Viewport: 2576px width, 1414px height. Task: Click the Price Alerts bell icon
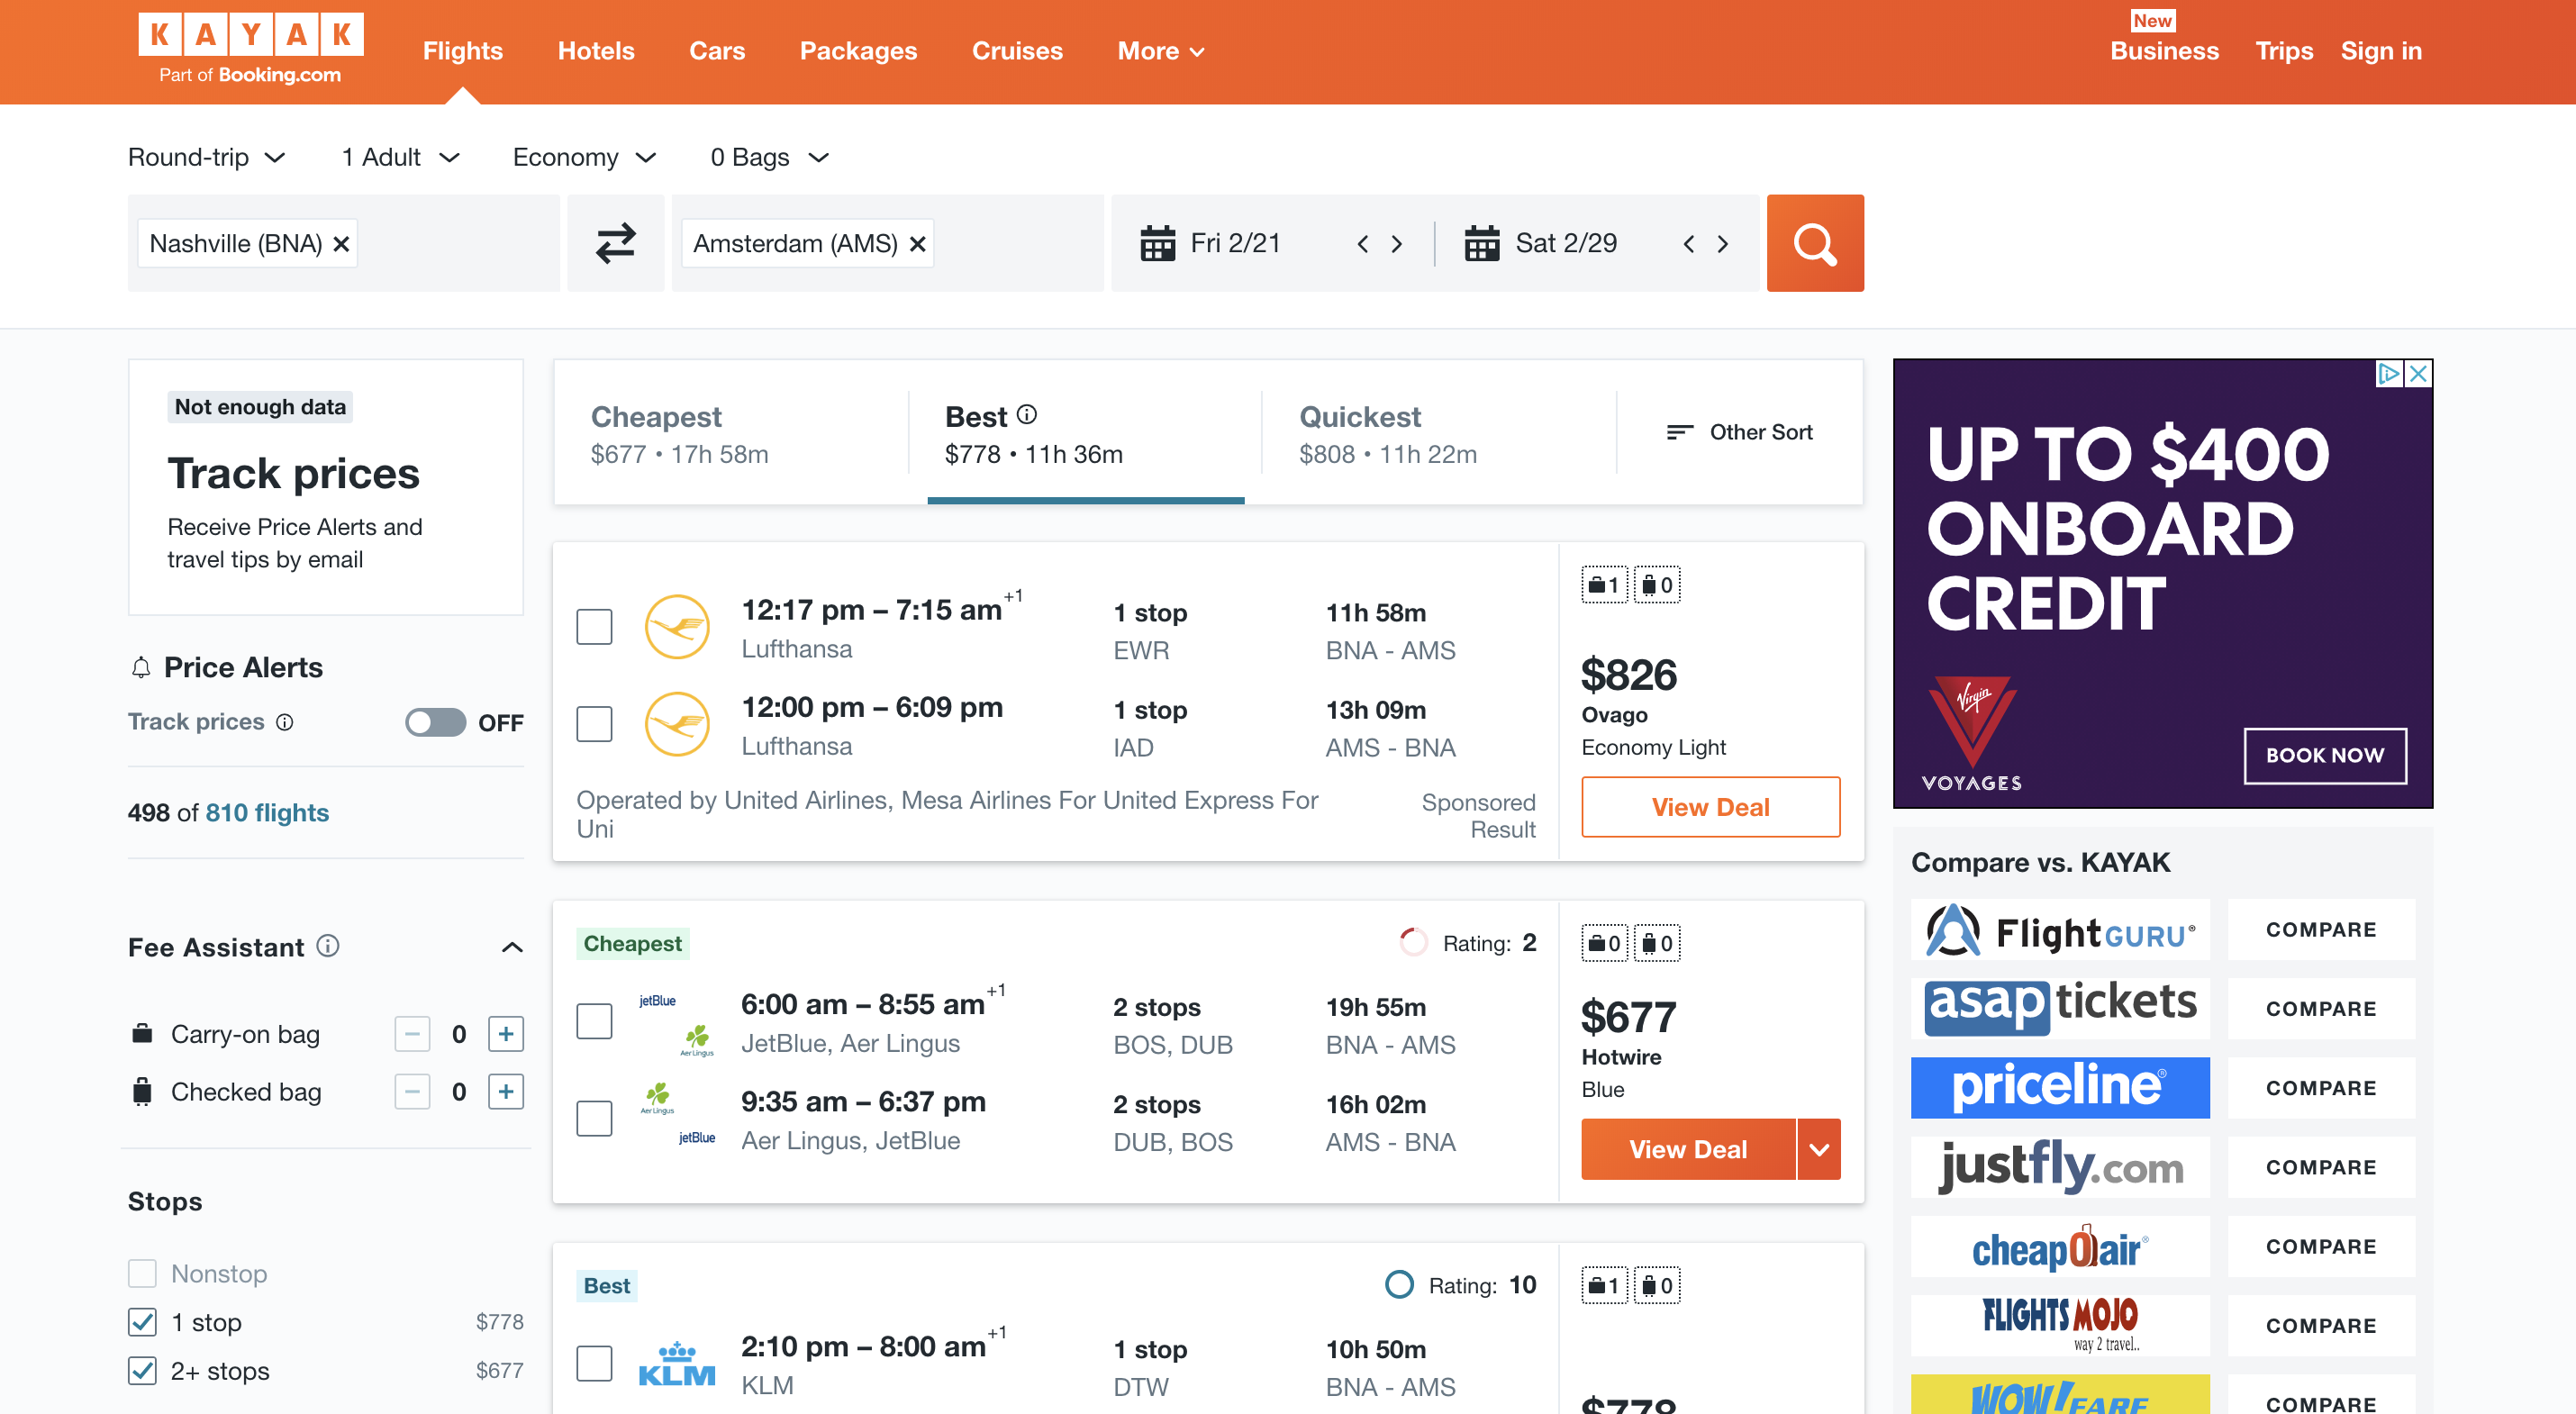tap(141, 668)
